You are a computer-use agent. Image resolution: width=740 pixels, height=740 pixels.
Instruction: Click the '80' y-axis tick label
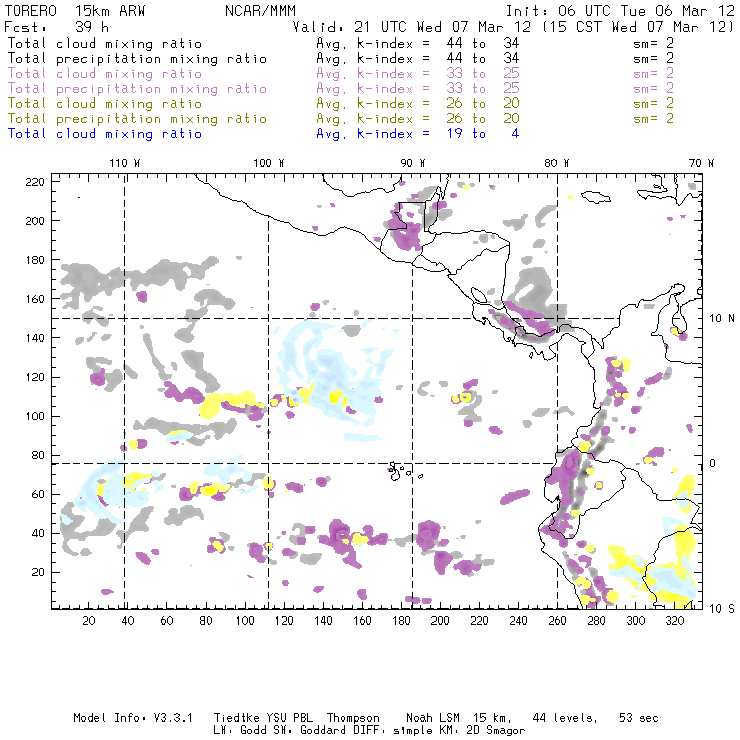(x=38, y=455)
